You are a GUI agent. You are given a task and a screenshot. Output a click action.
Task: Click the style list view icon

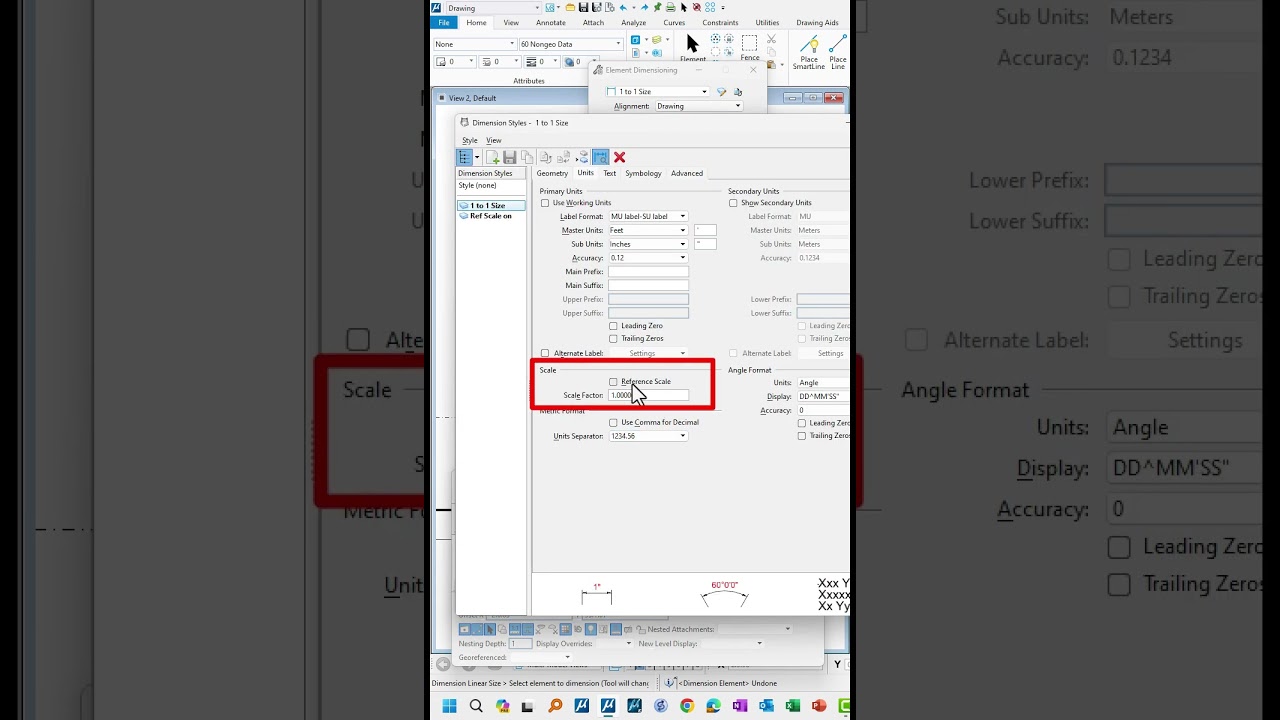point(465,157)
